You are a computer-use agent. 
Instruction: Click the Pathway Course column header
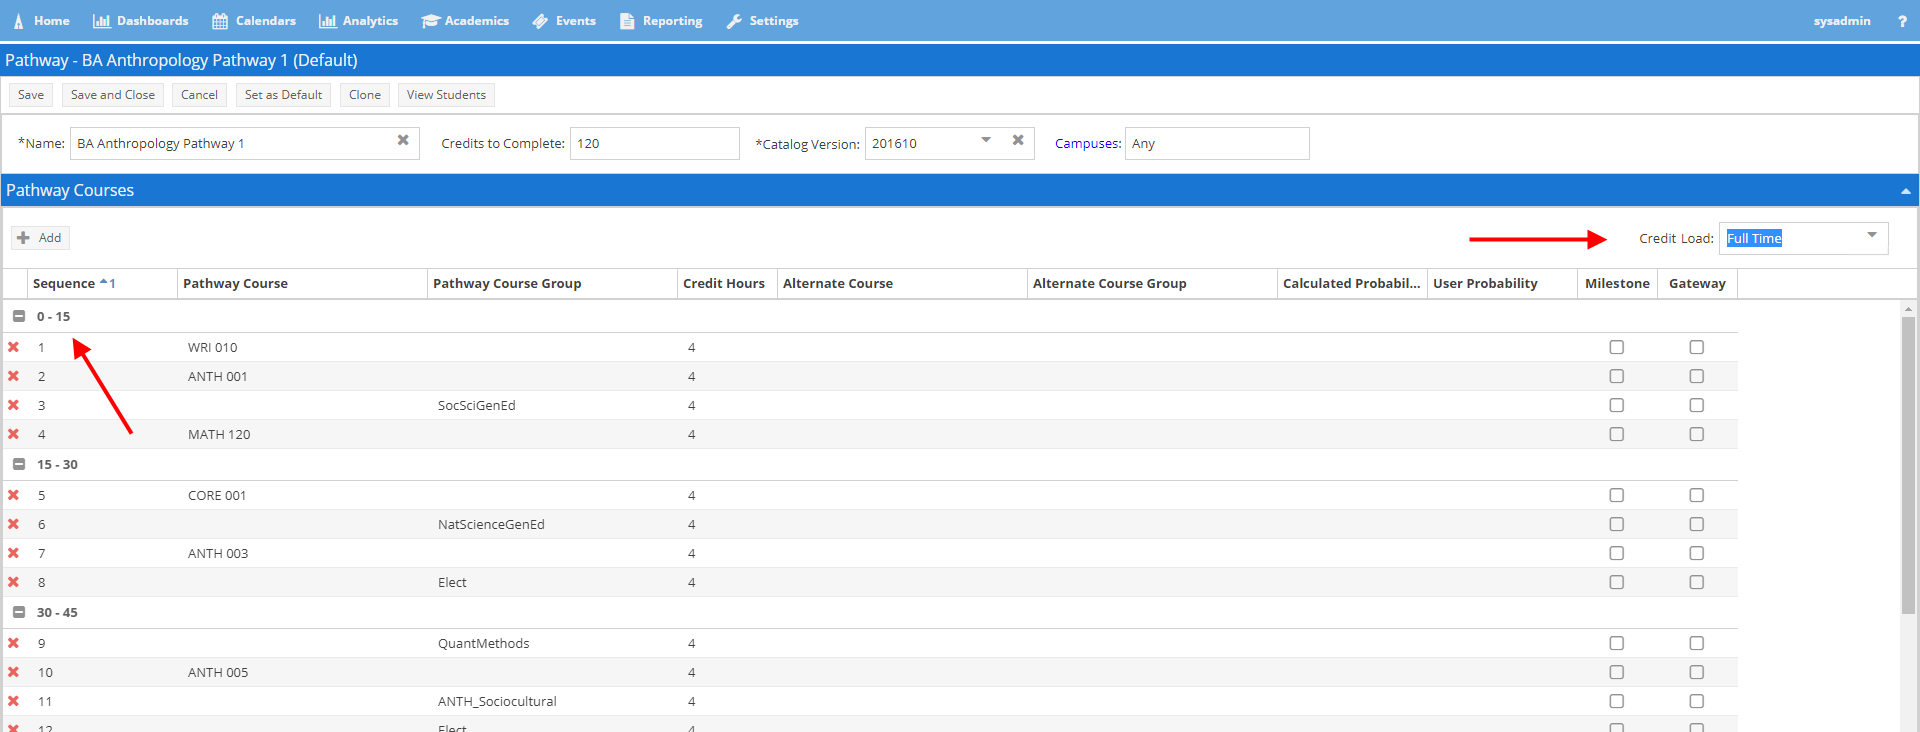[302, 284]
